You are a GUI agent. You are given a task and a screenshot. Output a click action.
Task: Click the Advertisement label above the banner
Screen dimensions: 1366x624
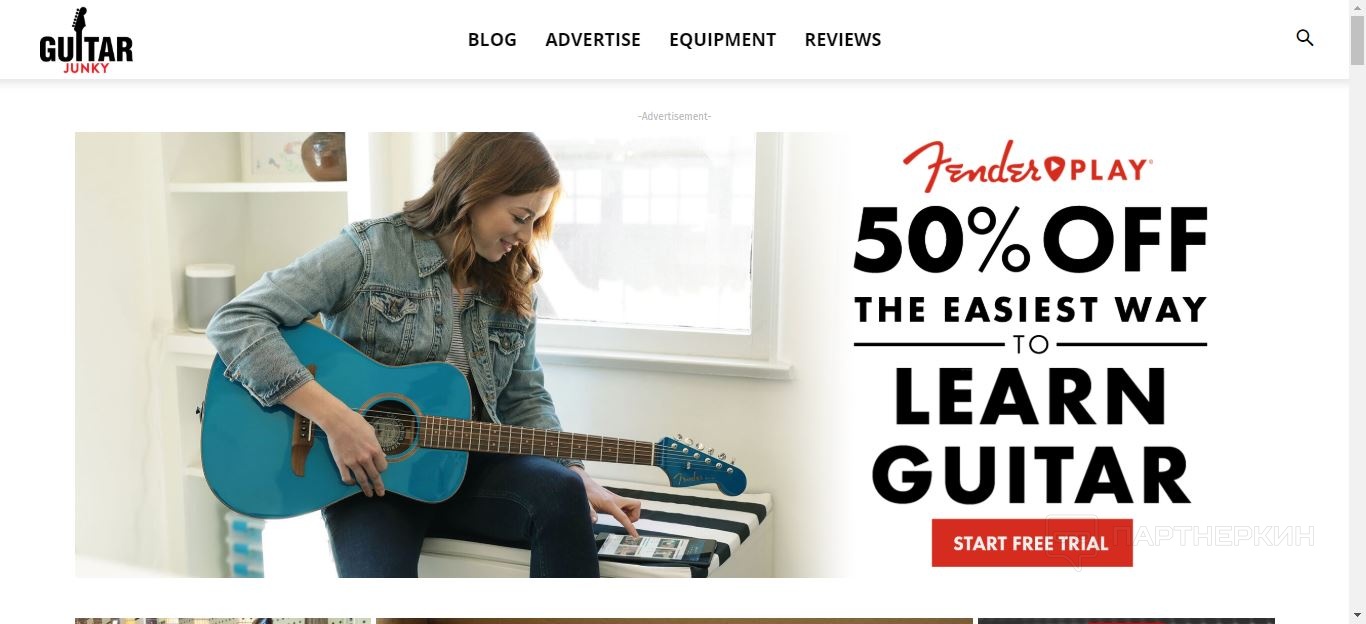[674, 117]
